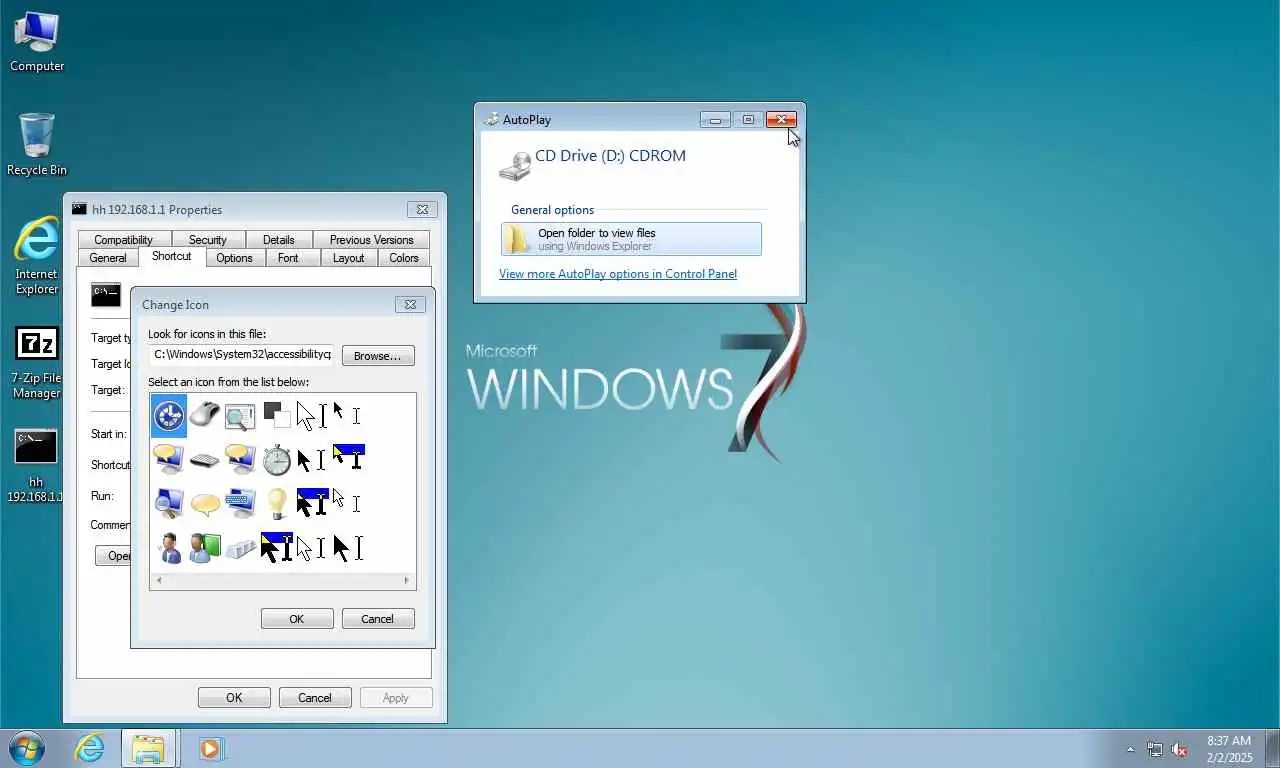Select the 7-Zip File Manager desktop icon
The image size is (1280, 768).
pos(37,362)
